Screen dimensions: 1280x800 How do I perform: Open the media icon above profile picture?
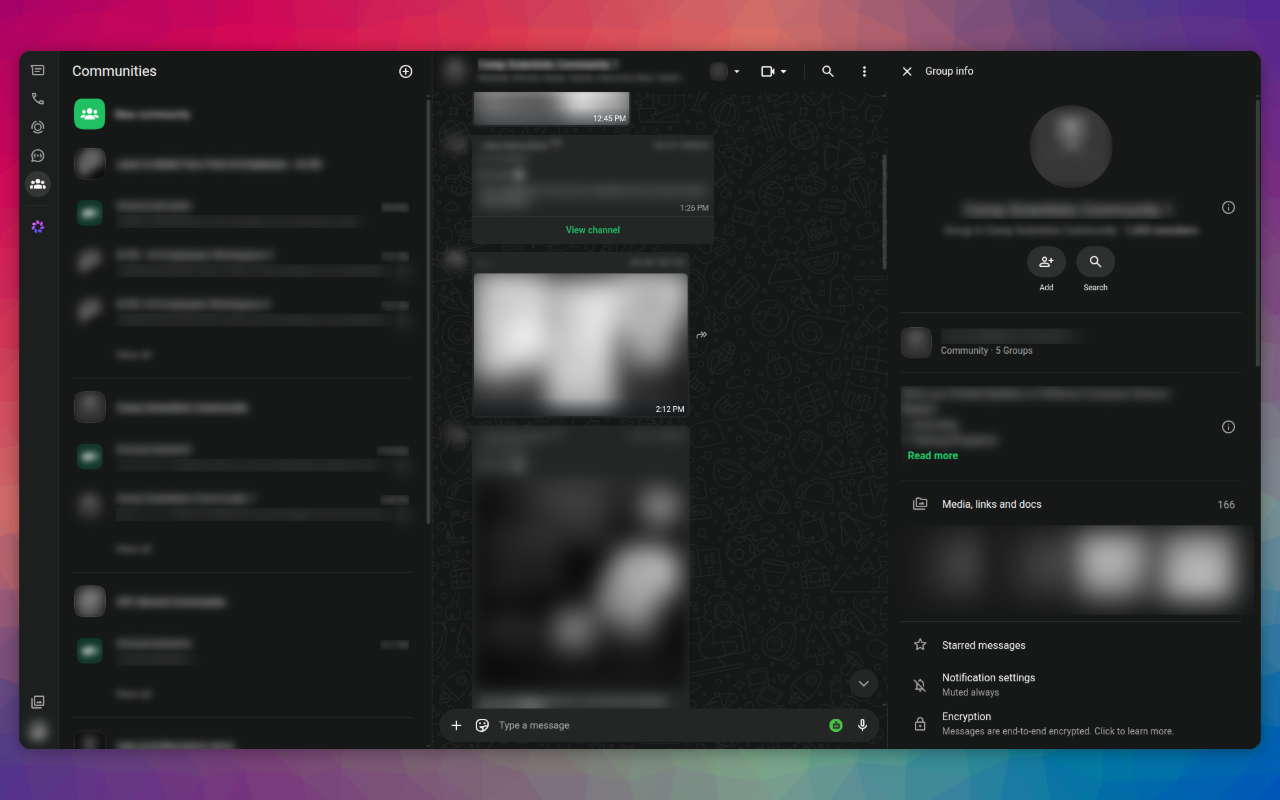38,702
